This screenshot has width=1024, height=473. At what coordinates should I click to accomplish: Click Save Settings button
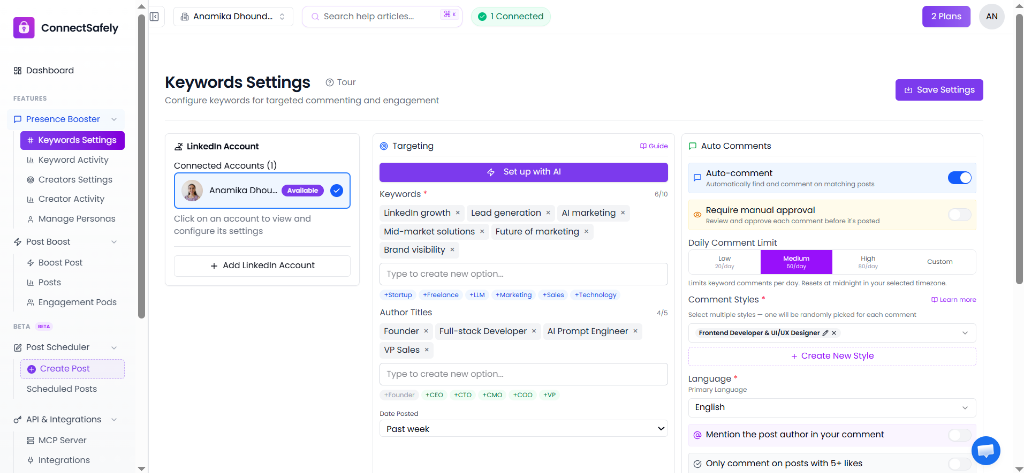[938, 90]
